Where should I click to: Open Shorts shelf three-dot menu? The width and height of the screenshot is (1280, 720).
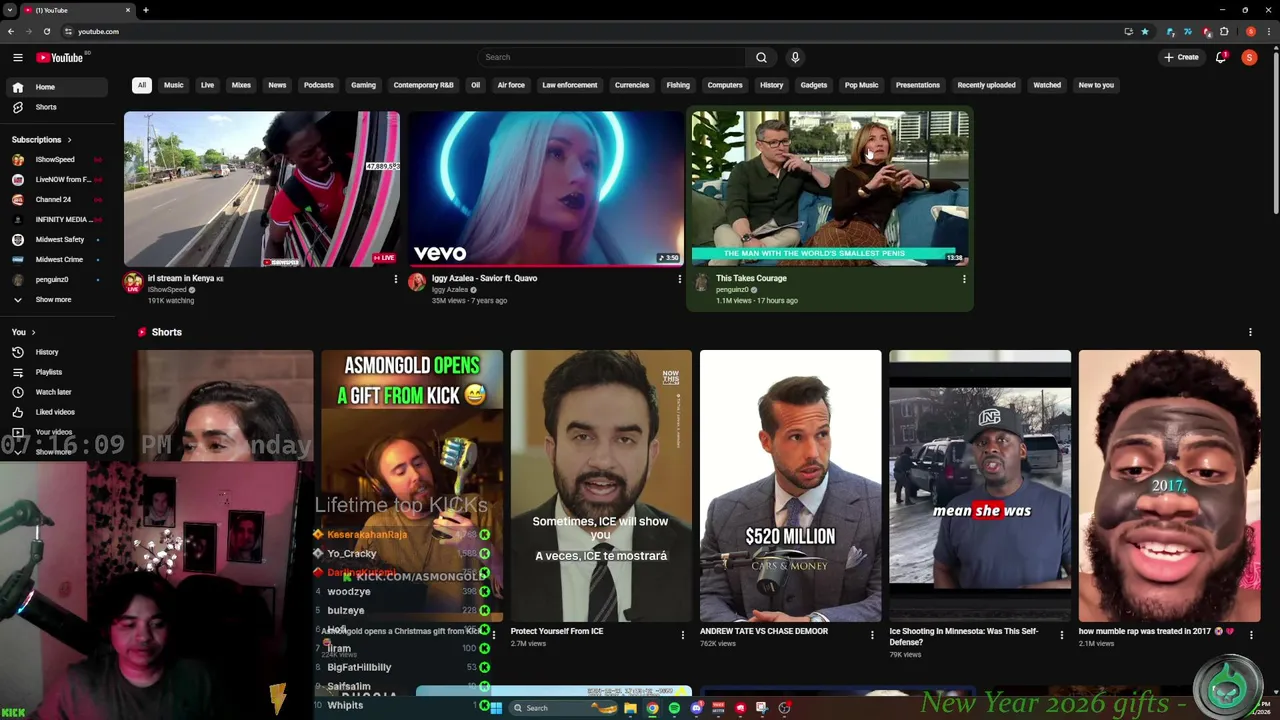(x=1250, y=332)
